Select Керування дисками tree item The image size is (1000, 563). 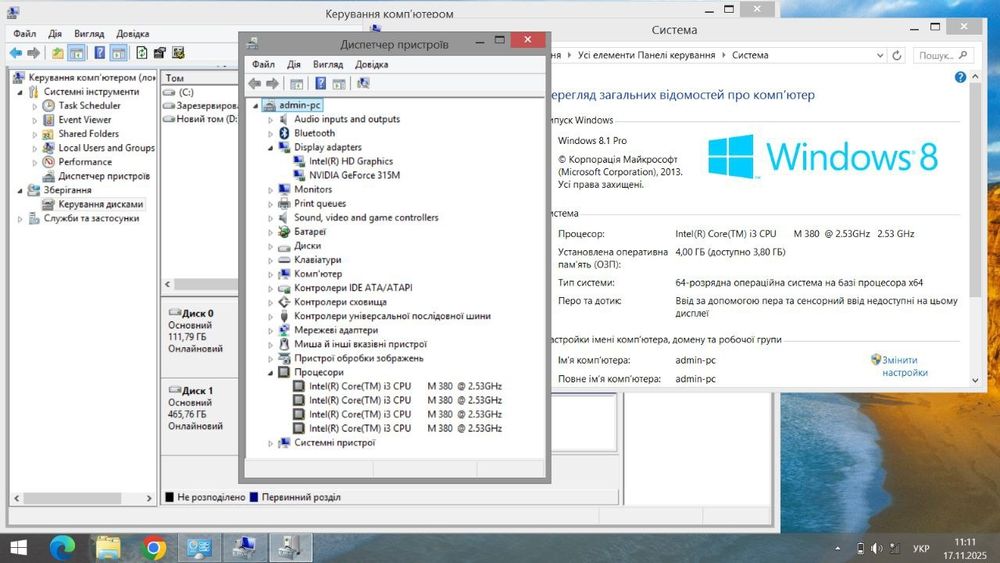(101, 204)
